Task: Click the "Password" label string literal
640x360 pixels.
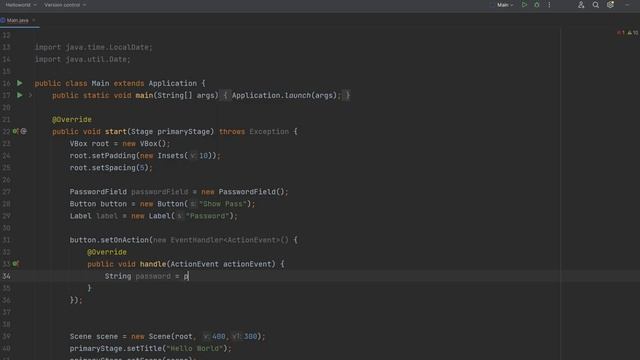Action: click(x=207, y=216)
